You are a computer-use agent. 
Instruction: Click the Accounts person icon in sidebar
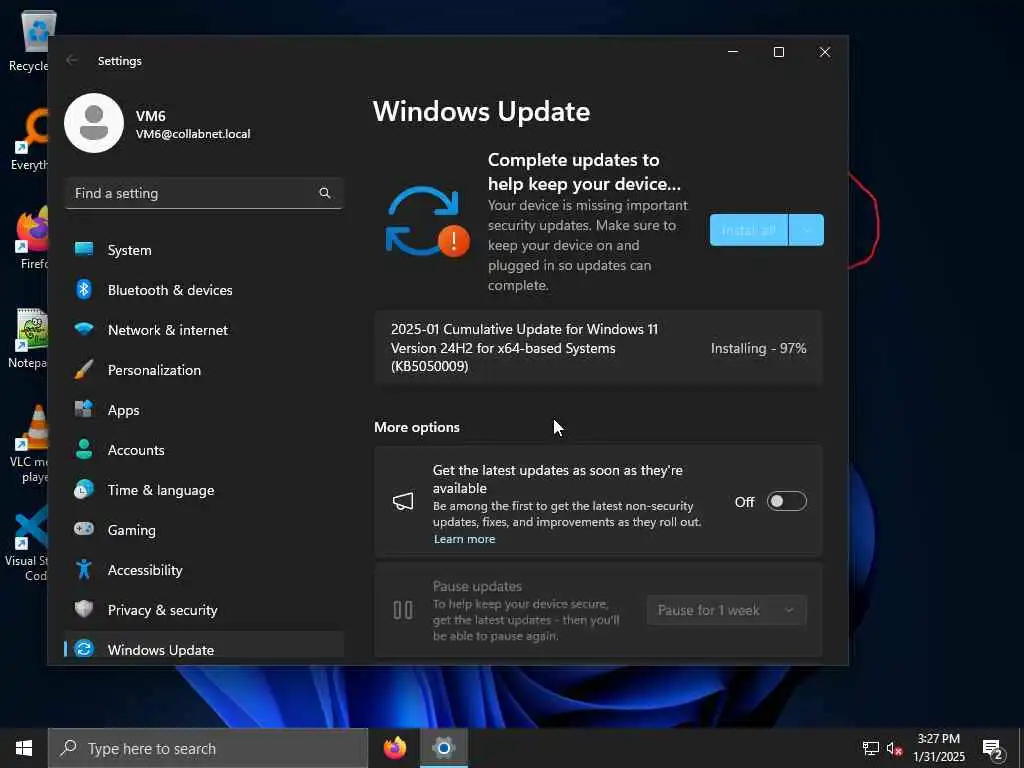(x=84, y=449)
